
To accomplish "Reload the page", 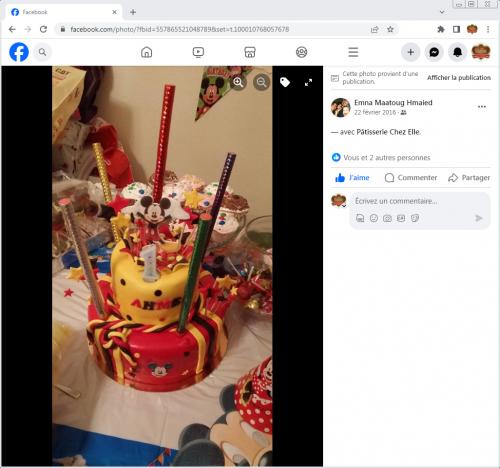I will tap(43, 29).
